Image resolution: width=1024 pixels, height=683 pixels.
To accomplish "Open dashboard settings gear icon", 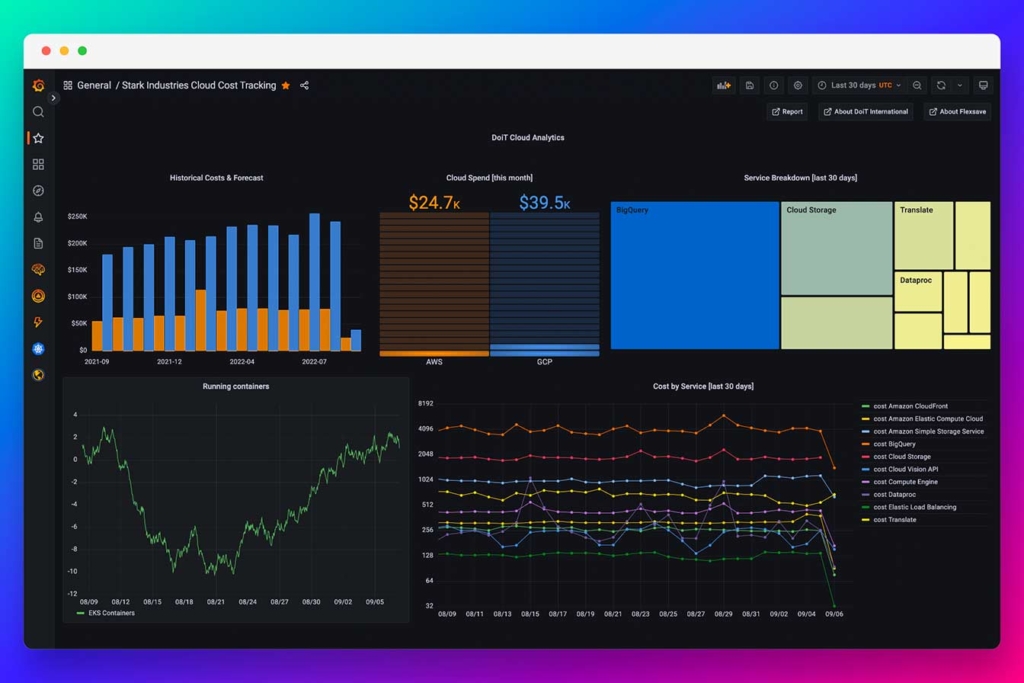I will click(797, 86).
